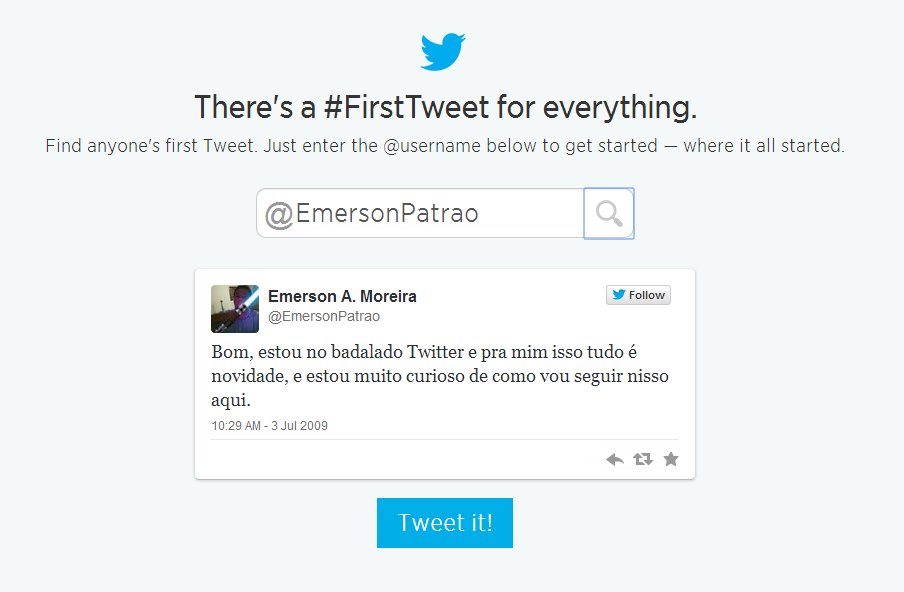Screen dimensions: 904x592
Task: Open the Emerson A. Moreira name link
Action: 342,296
